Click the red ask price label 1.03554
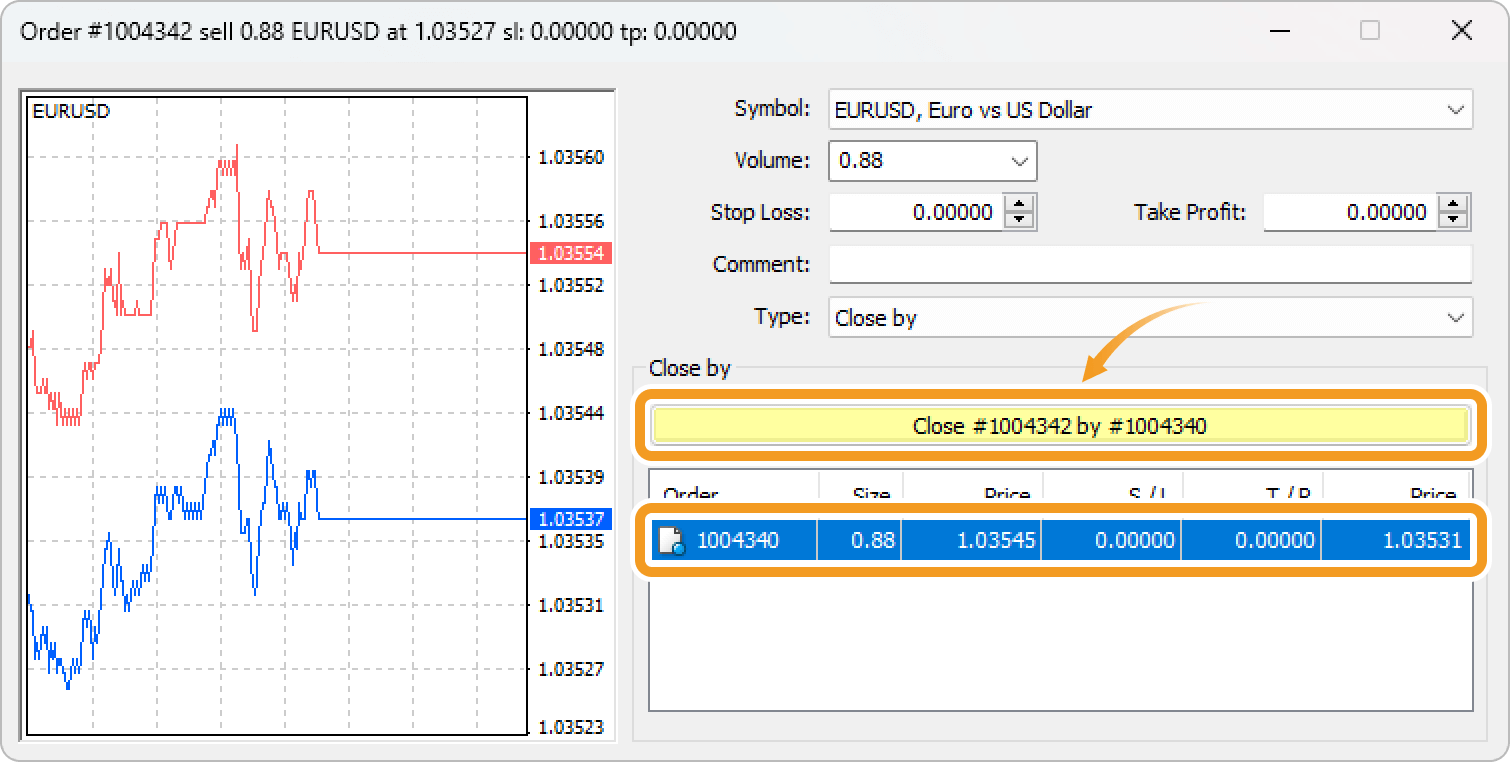This screenshot has width=1510, height=762. point(570,253)
